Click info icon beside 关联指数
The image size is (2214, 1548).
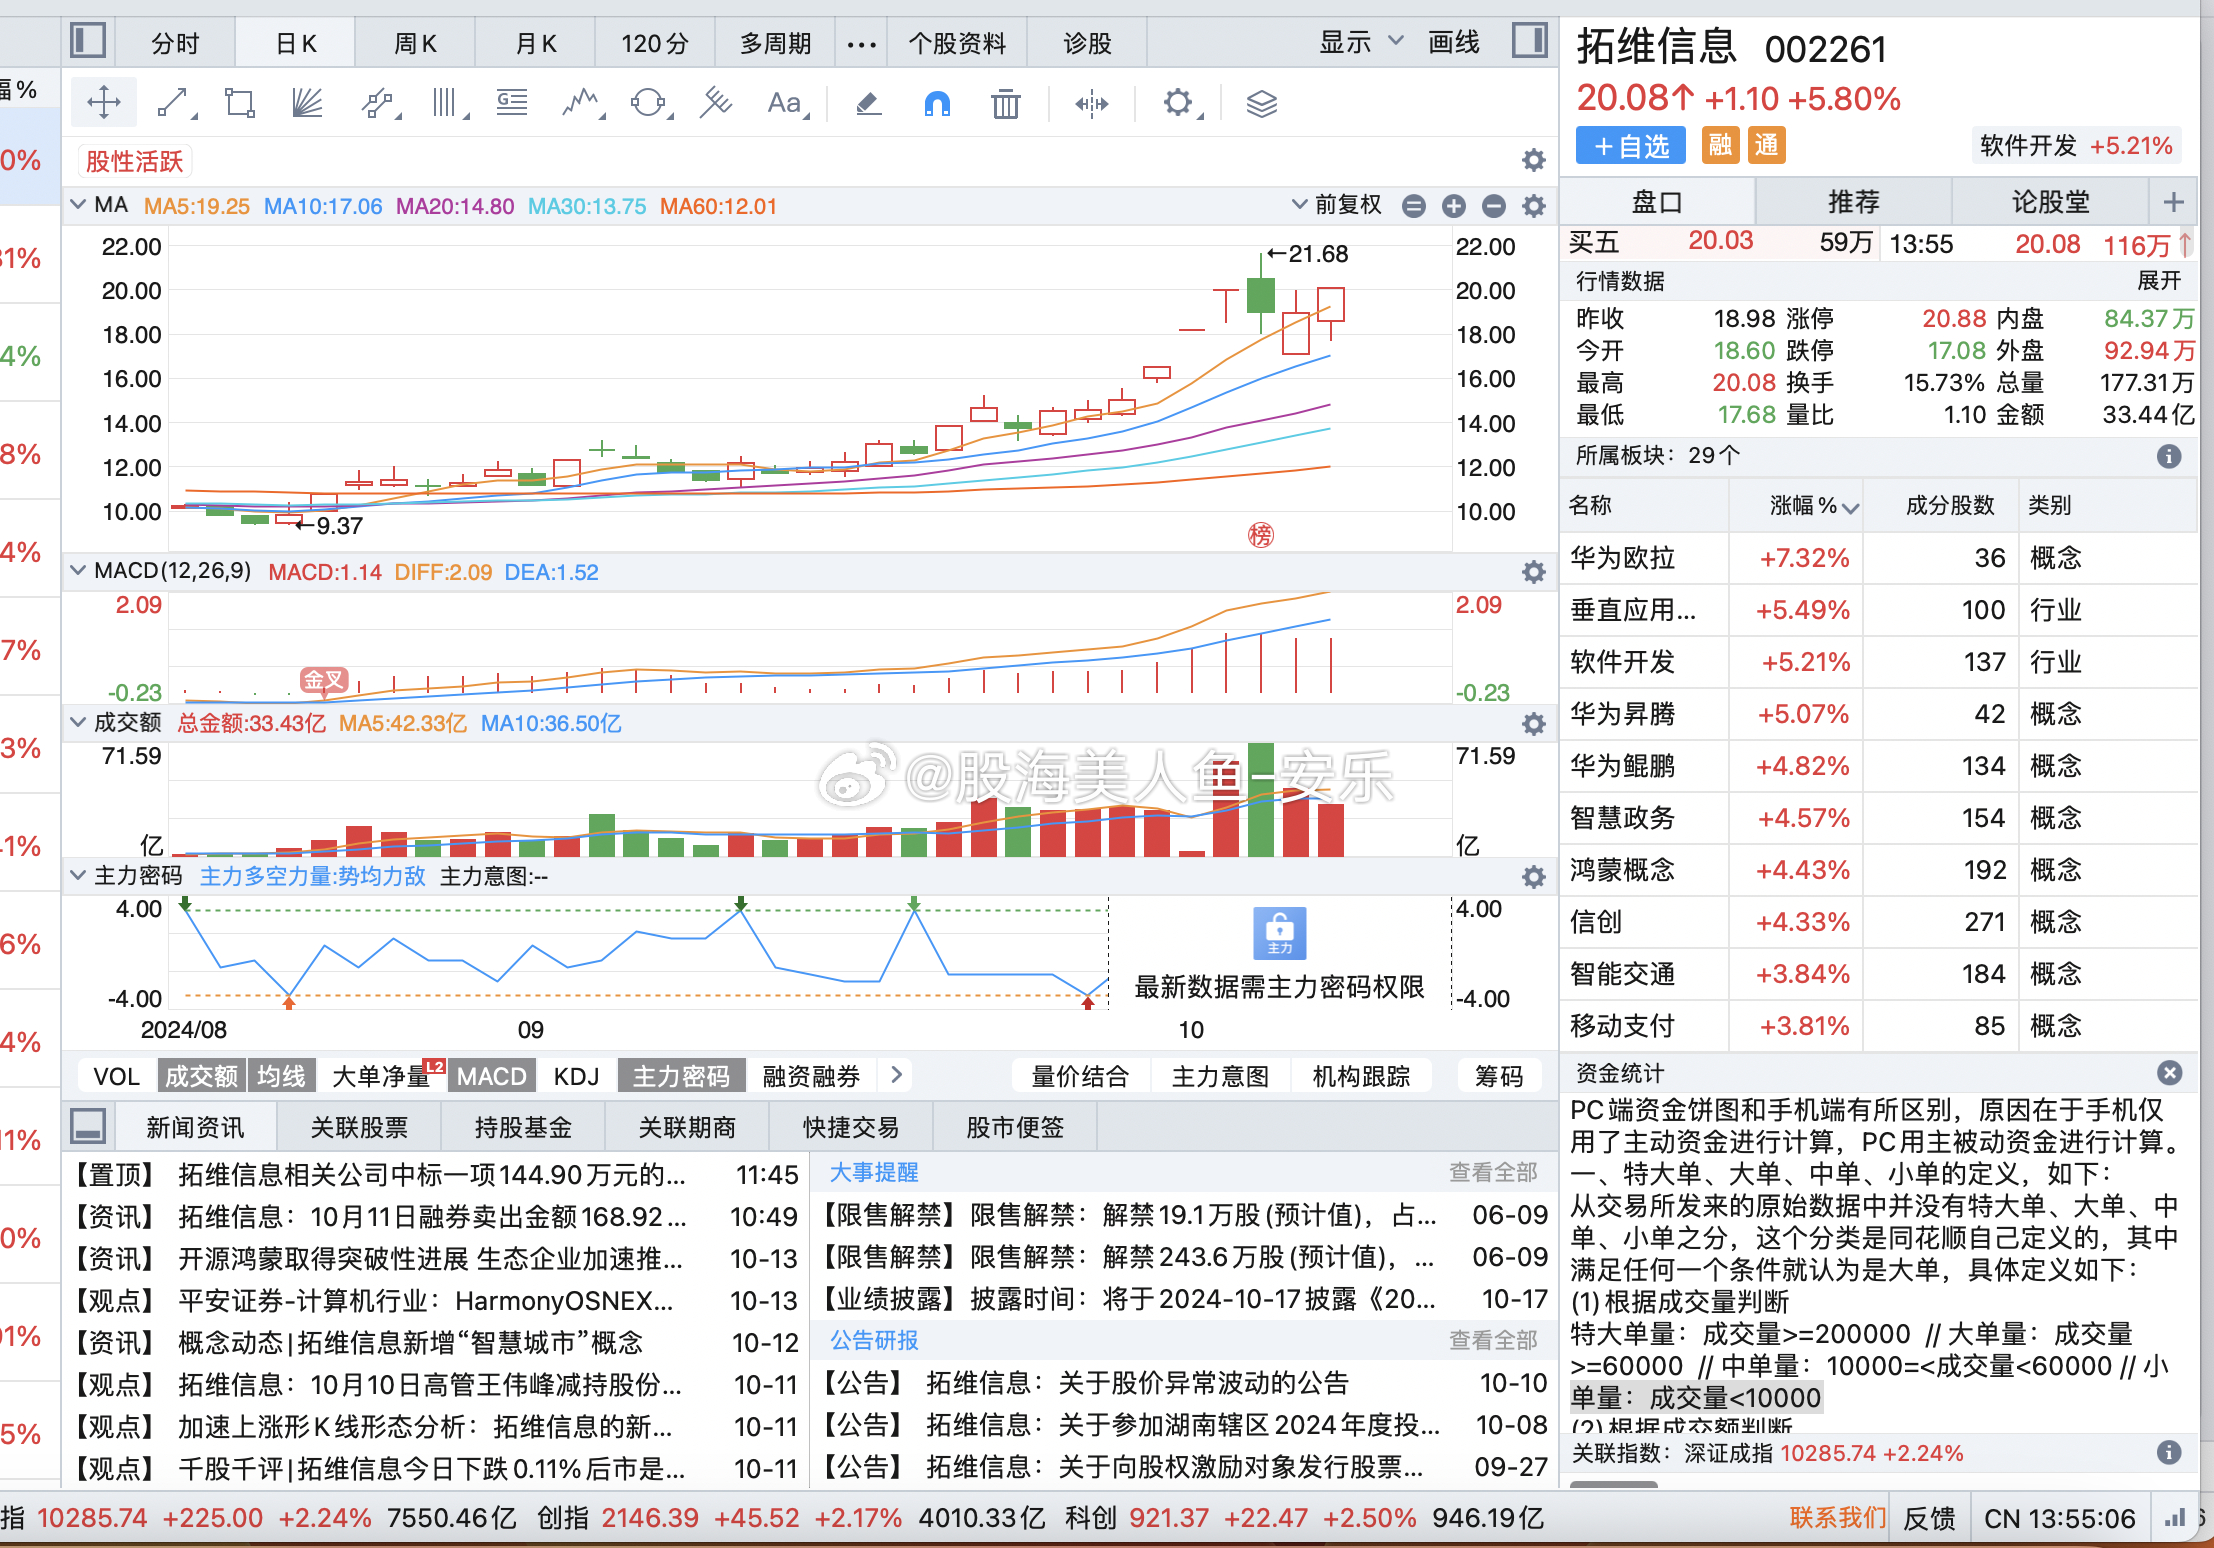[x=2168, y=1452]
